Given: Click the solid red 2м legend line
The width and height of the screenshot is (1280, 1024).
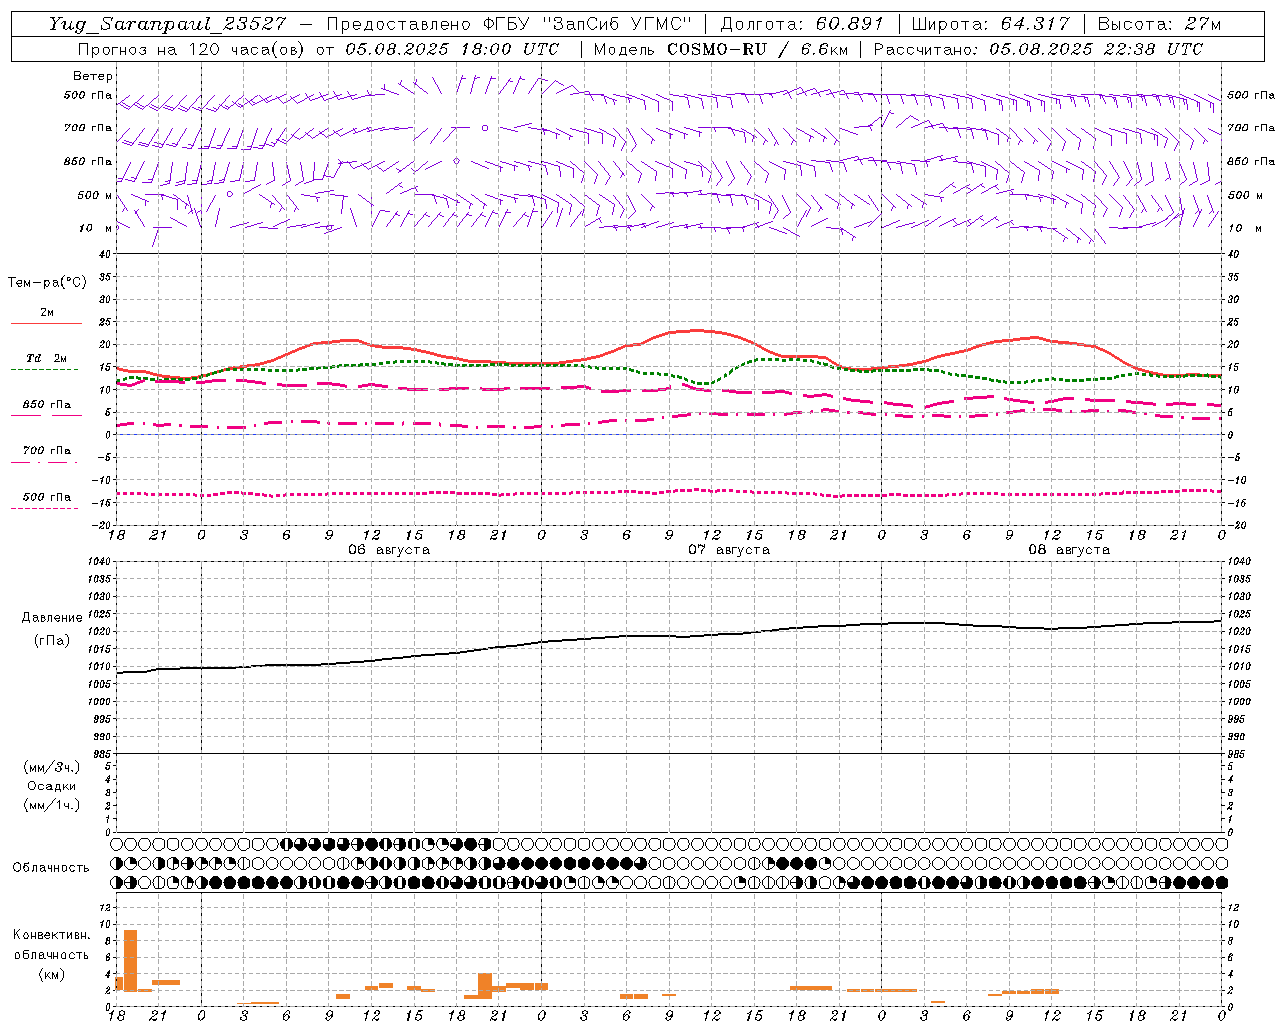Looking at the screenshot, I should point(46,323).
